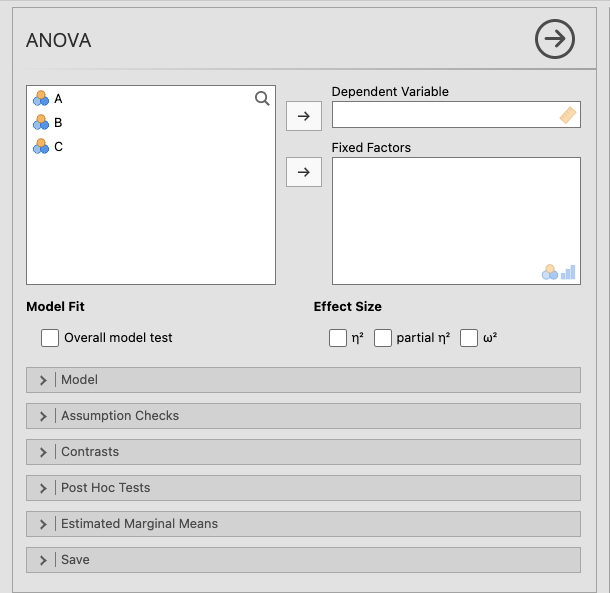Click nominal icon beside variable C
Viewport: 610px width, 593px height.
(x=41, y=146)
